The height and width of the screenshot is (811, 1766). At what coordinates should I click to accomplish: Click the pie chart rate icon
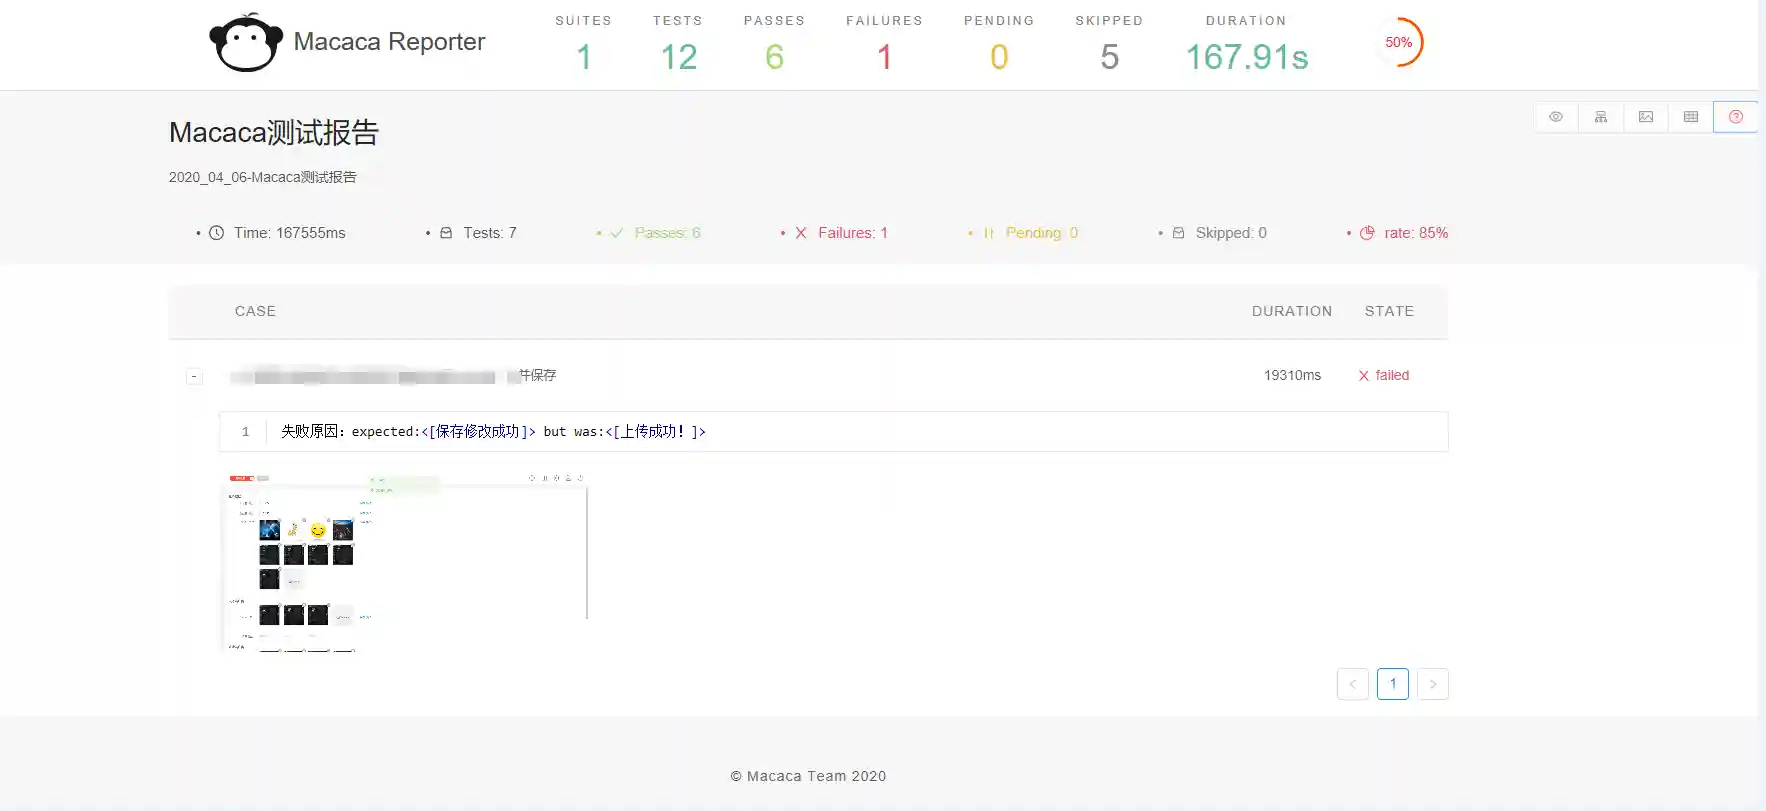tap(1367, 233)
